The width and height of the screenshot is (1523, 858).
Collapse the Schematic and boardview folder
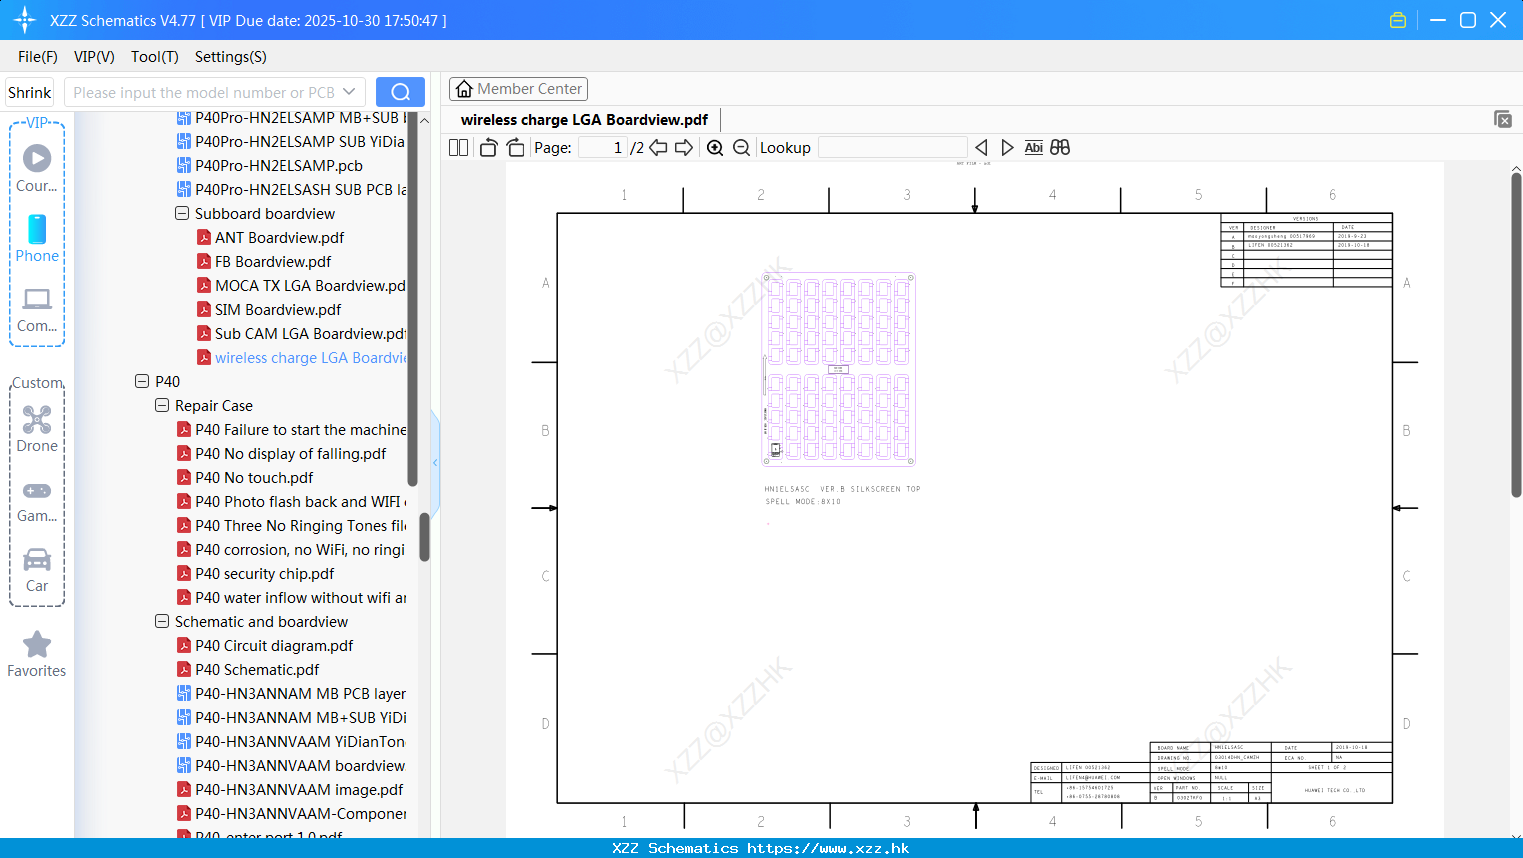(x=162, y=621)
